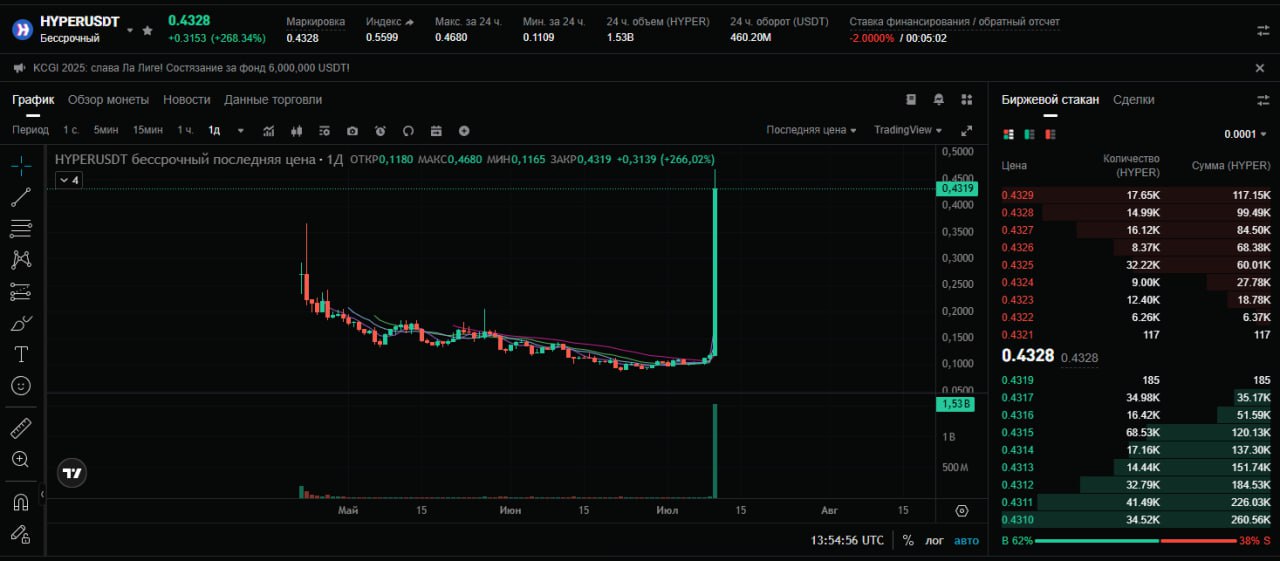The image size is (1280, 561).
Task: Click the plus icon in chart toolbar
Action: coord(464,131)
